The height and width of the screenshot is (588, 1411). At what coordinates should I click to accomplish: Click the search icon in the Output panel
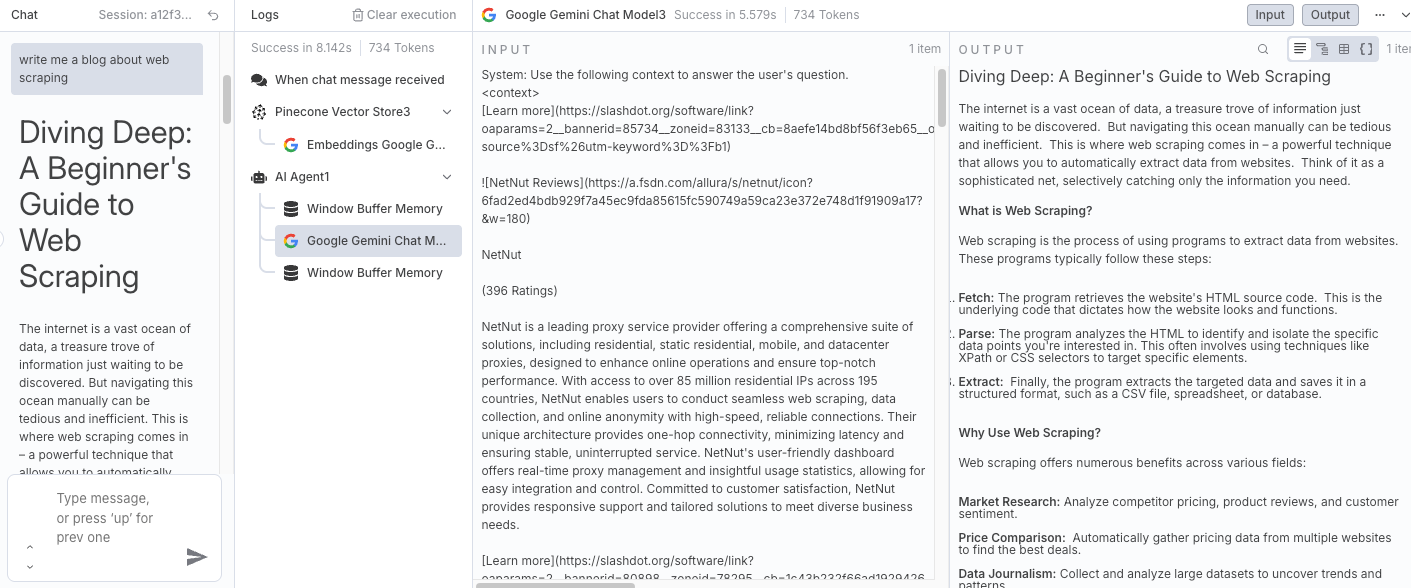point(1263,49)
